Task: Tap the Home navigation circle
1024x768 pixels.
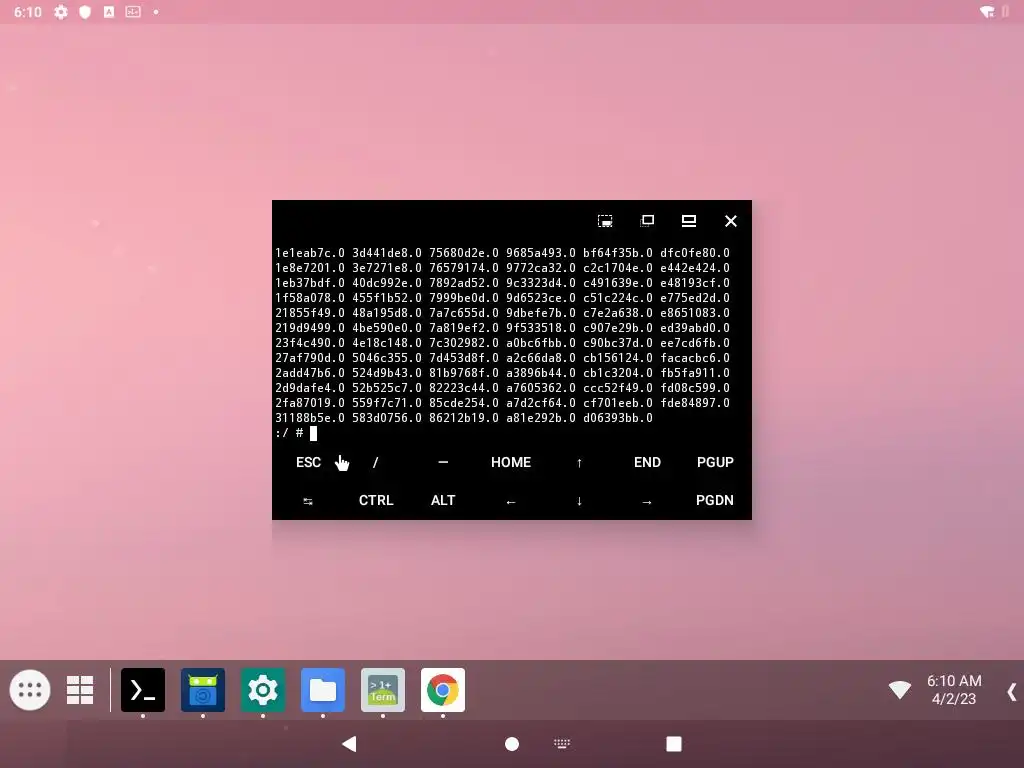Action: click(x=512, y=744)
